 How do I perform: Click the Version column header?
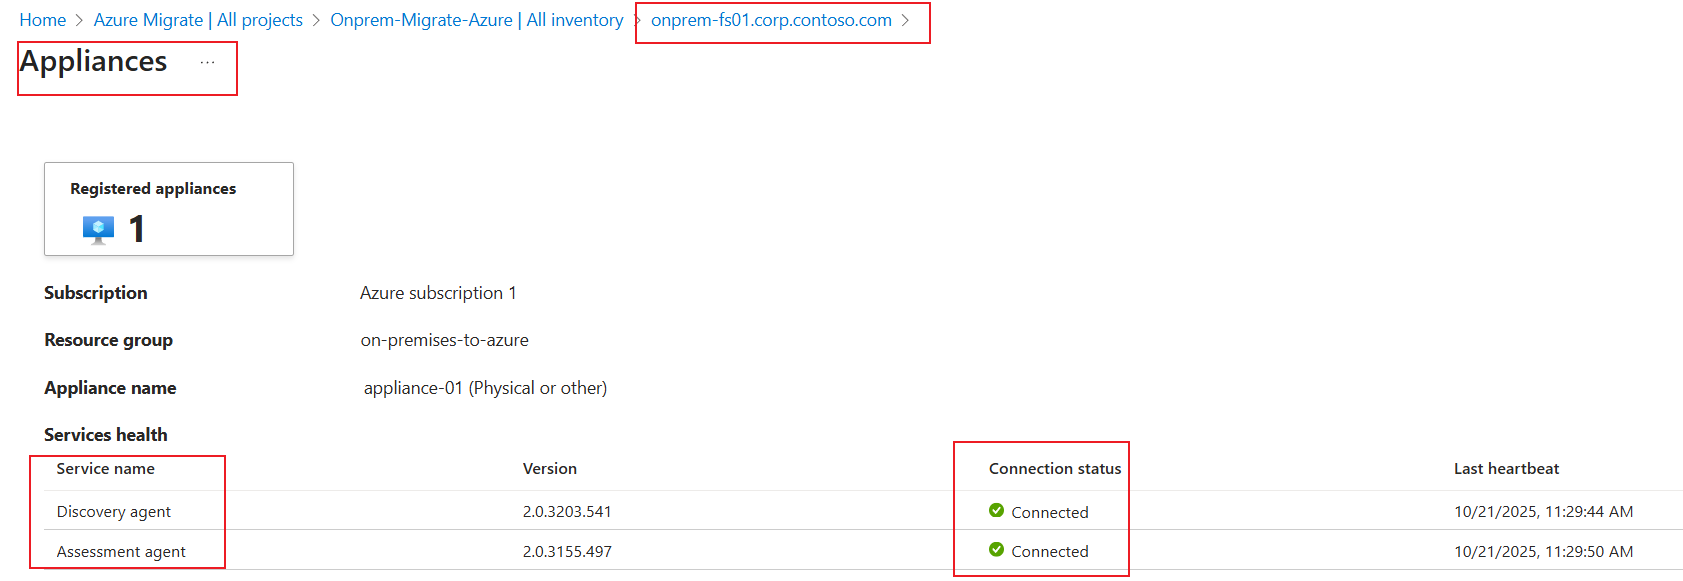tap(549, 469)
